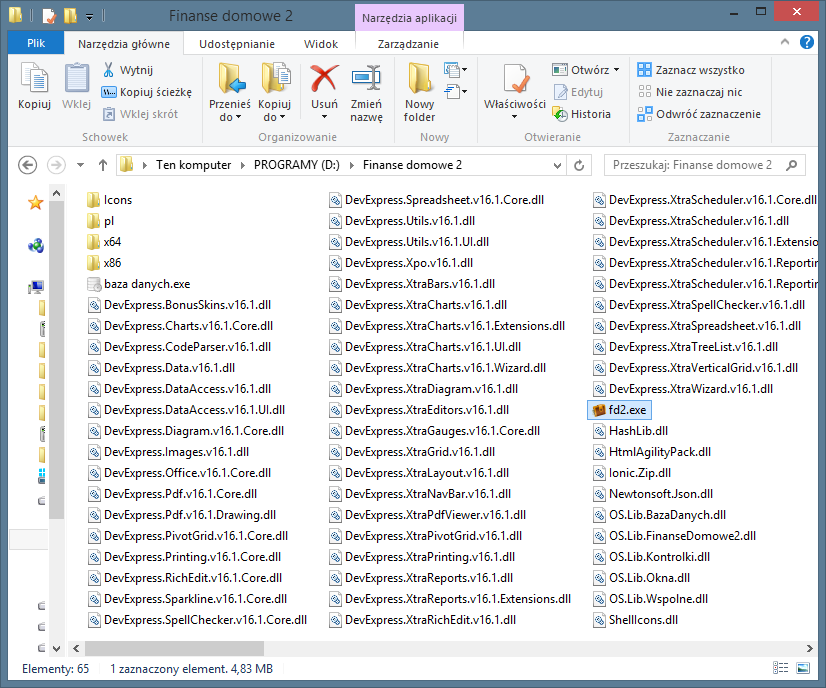Expand the Przenieś do dropdown
Viewport: 826px width, 688px height.
click(x=230, y=117)
